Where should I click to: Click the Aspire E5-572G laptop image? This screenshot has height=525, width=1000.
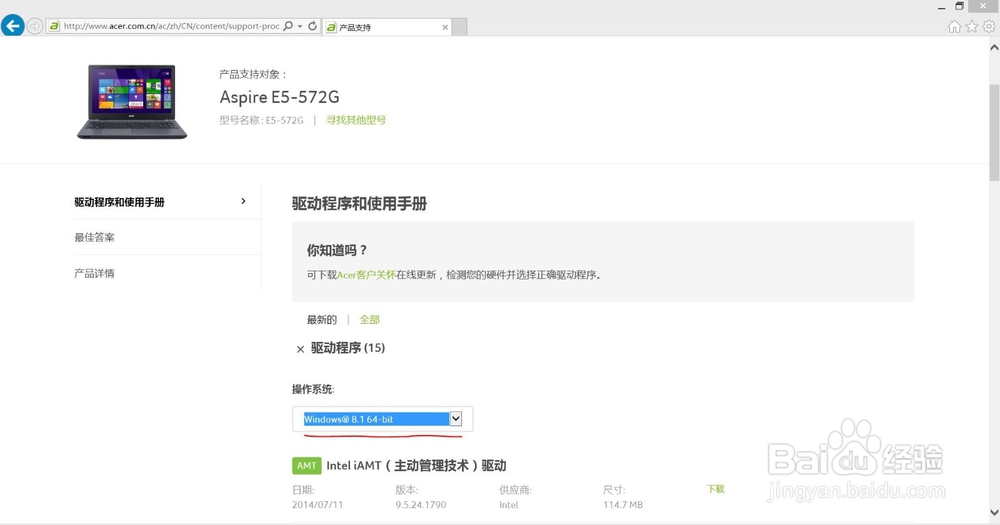click(132, 101)
